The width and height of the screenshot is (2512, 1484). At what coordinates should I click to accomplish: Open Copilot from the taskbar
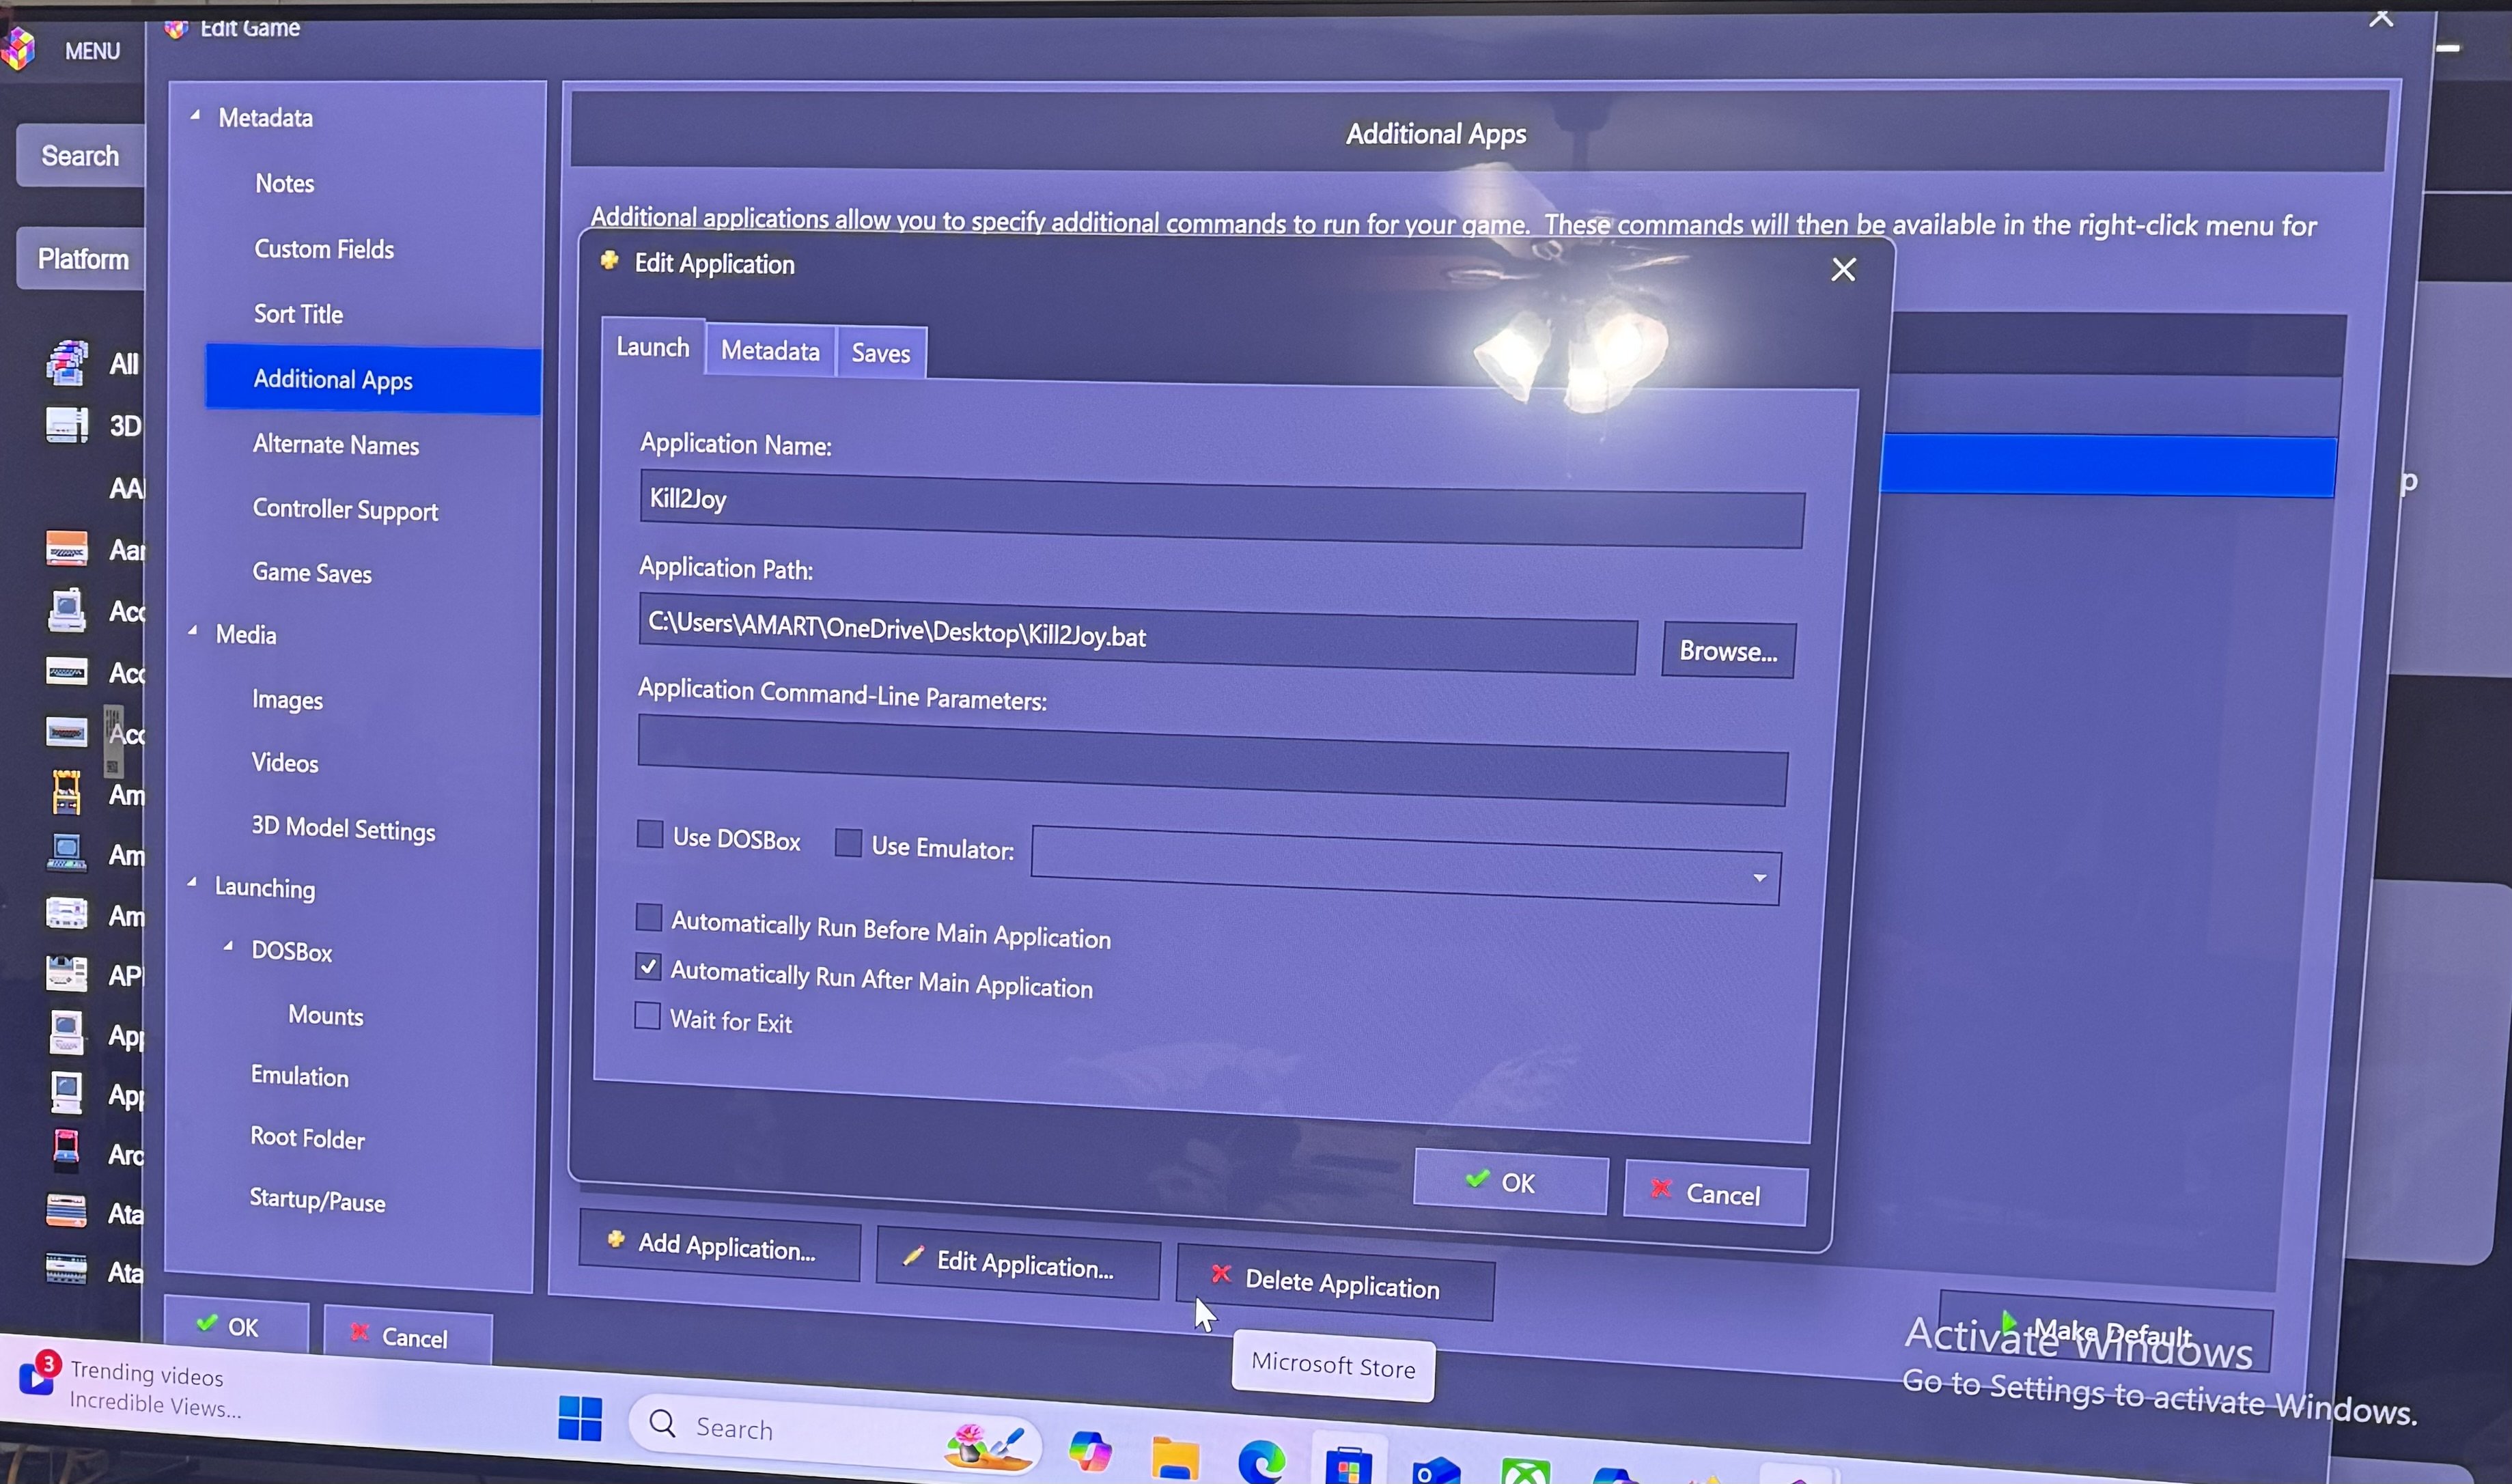tap(1090, 1450)
